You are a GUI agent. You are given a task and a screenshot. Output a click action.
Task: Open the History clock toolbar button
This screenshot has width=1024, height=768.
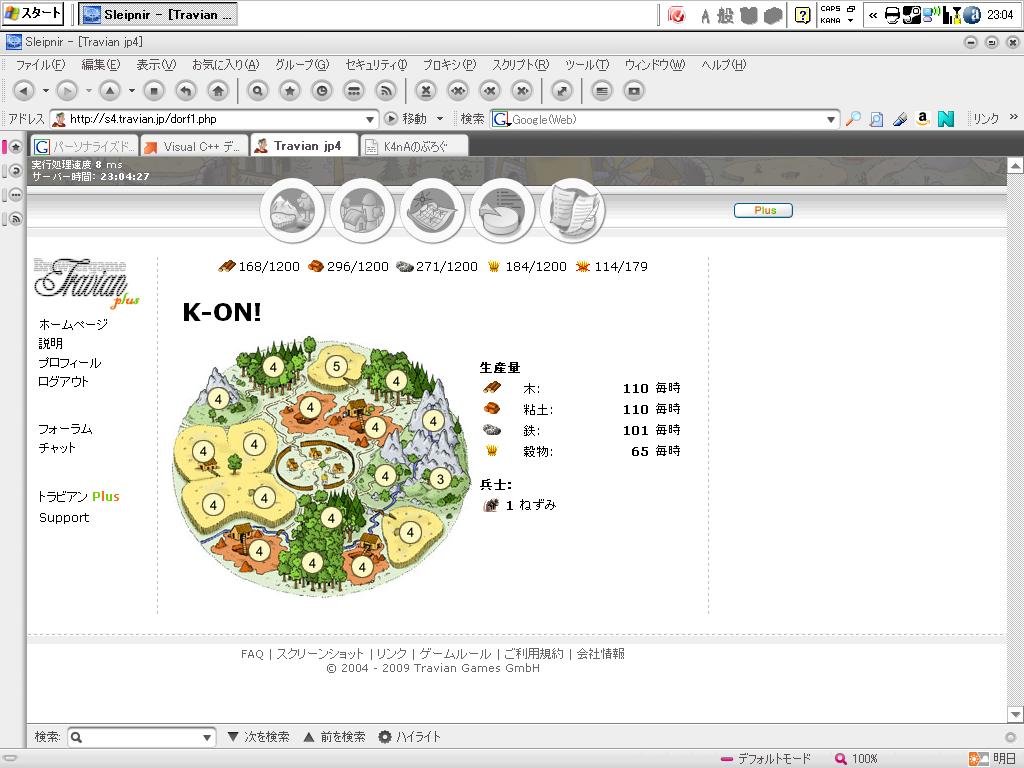tap(322, 91)
